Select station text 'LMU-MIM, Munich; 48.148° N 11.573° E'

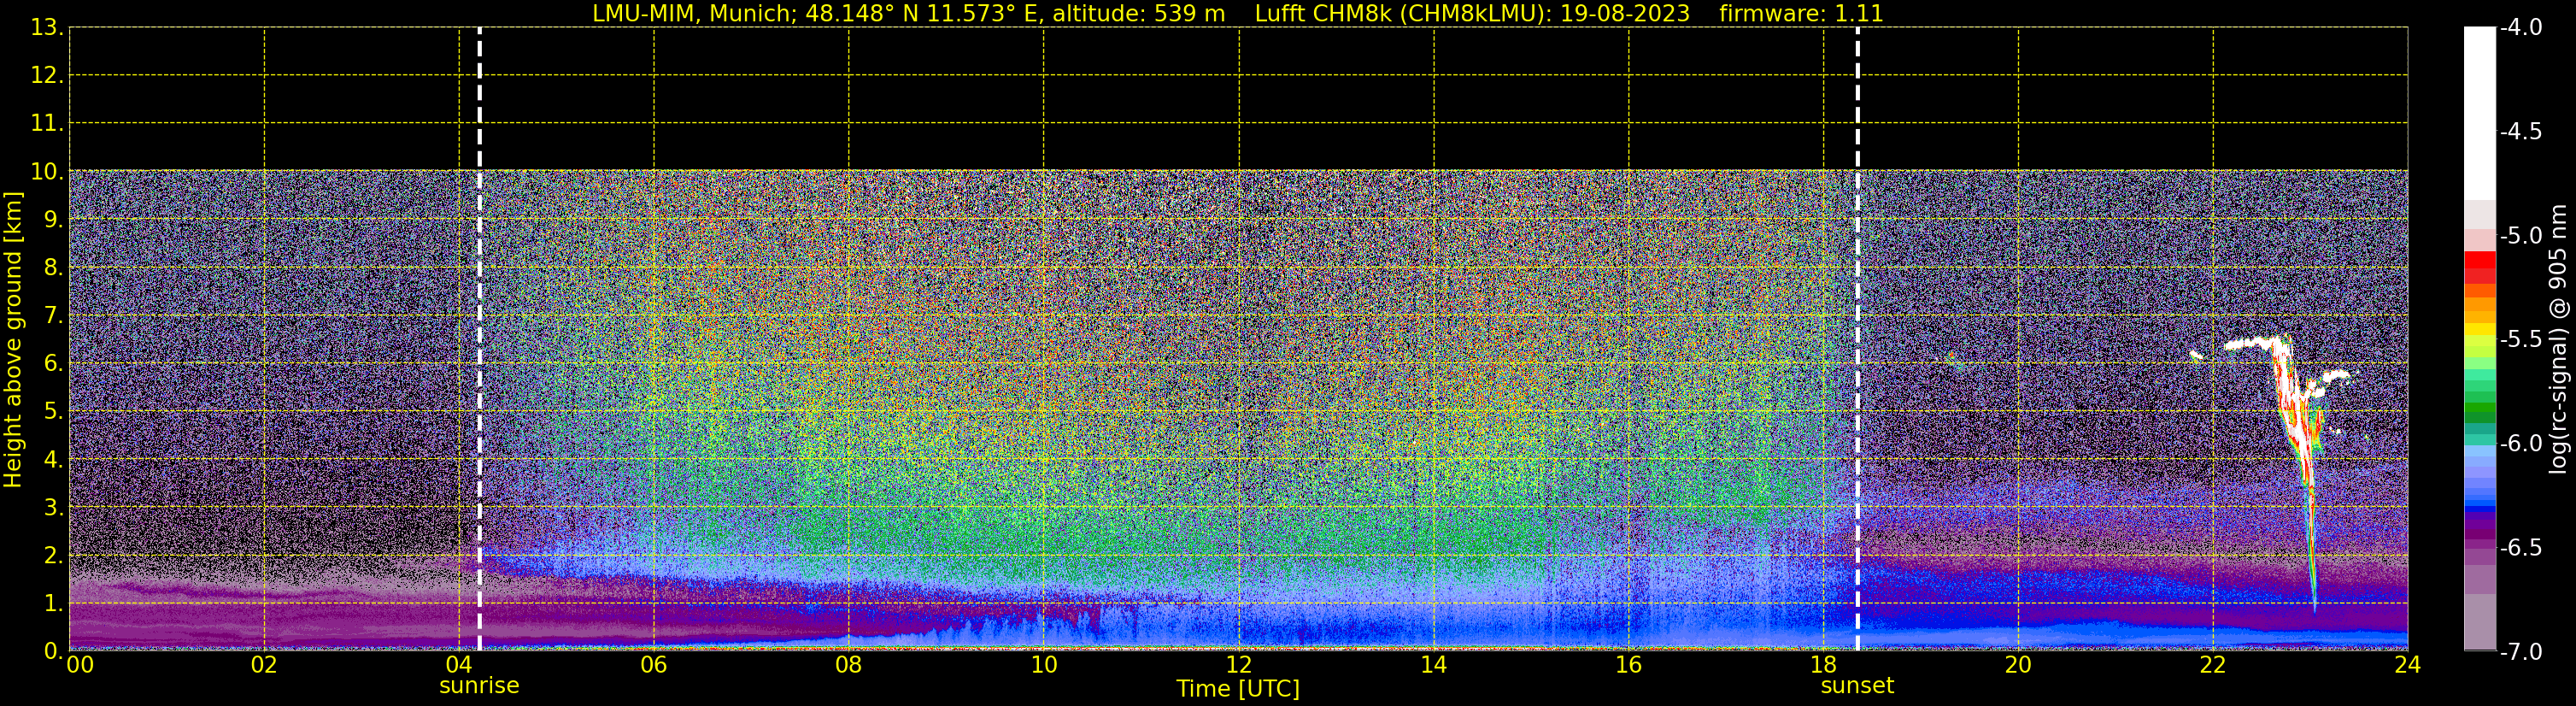(818, 13)
